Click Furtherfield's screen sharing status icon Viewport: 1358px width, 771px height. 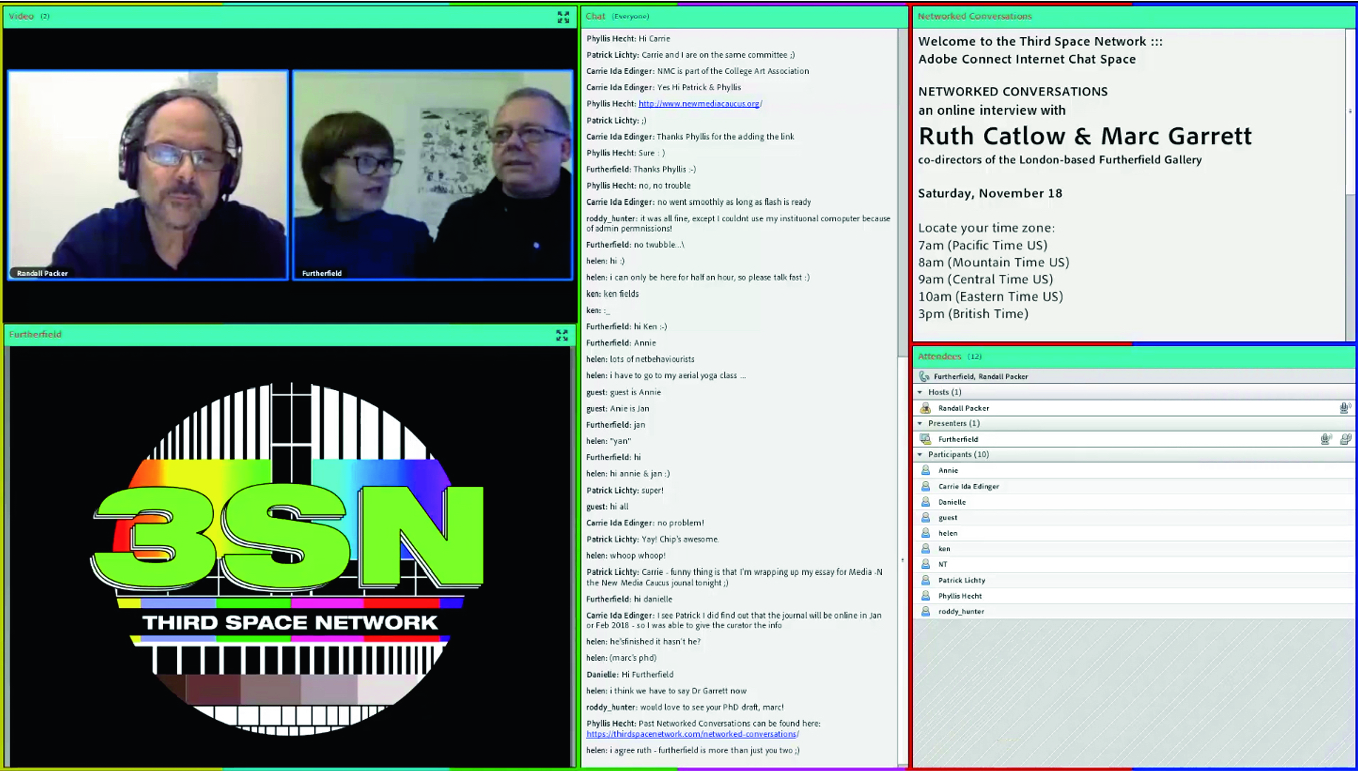pos(1345,439)
